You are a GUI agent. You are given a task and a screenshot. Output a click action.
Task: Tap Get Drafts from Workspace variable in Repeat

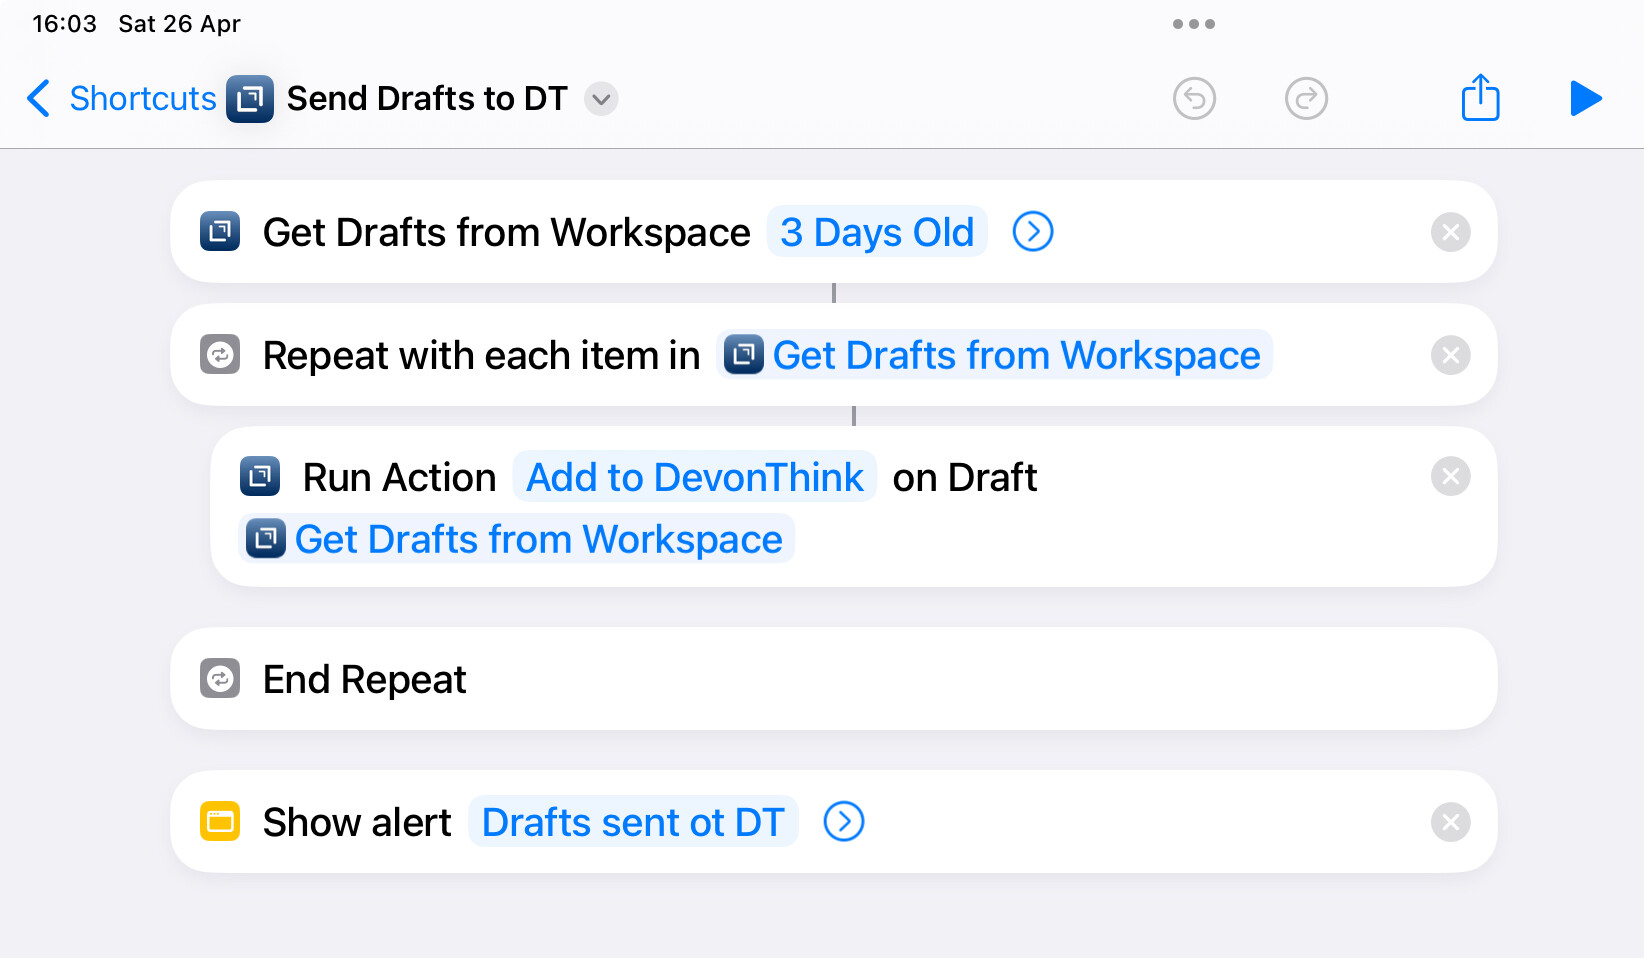(x=994, y=355)
